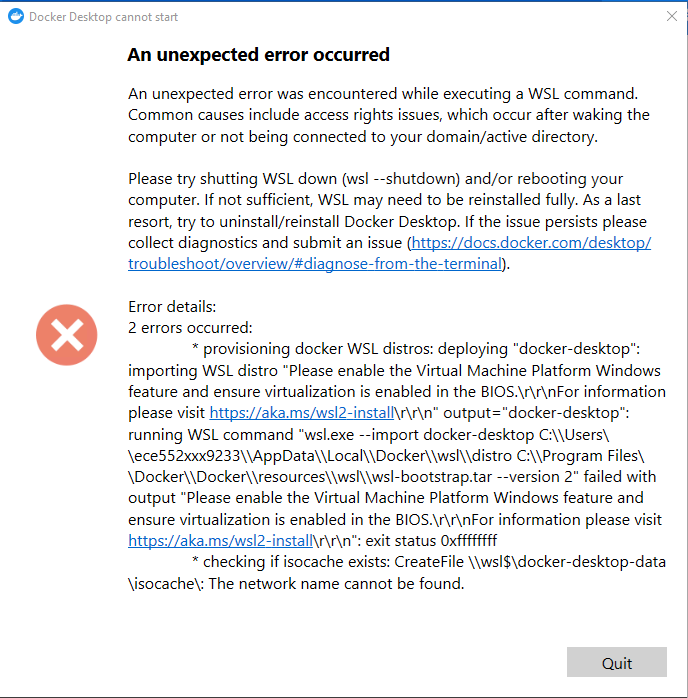Click 'The network name cannot be found.' text
The image size is (688, 698).
tap(336, 584)
